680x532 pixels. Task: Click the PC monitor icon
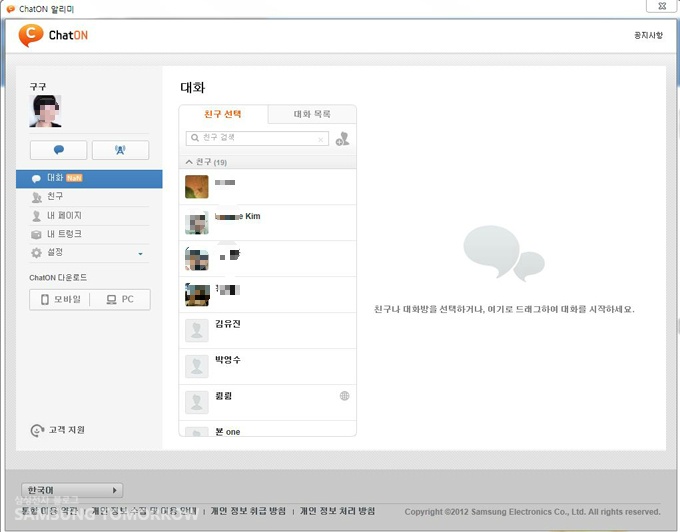tap(111, 300)
